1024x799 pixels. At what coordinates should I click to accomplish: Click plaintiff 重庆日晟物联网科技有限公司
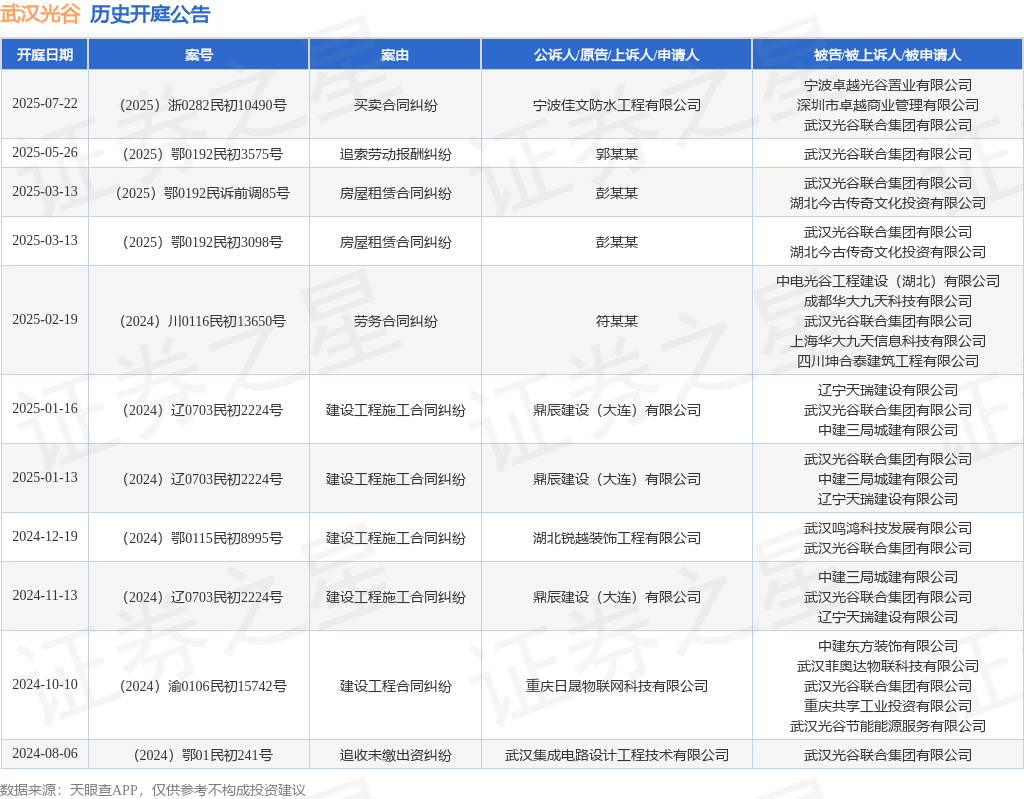click(x=616, y=687)
